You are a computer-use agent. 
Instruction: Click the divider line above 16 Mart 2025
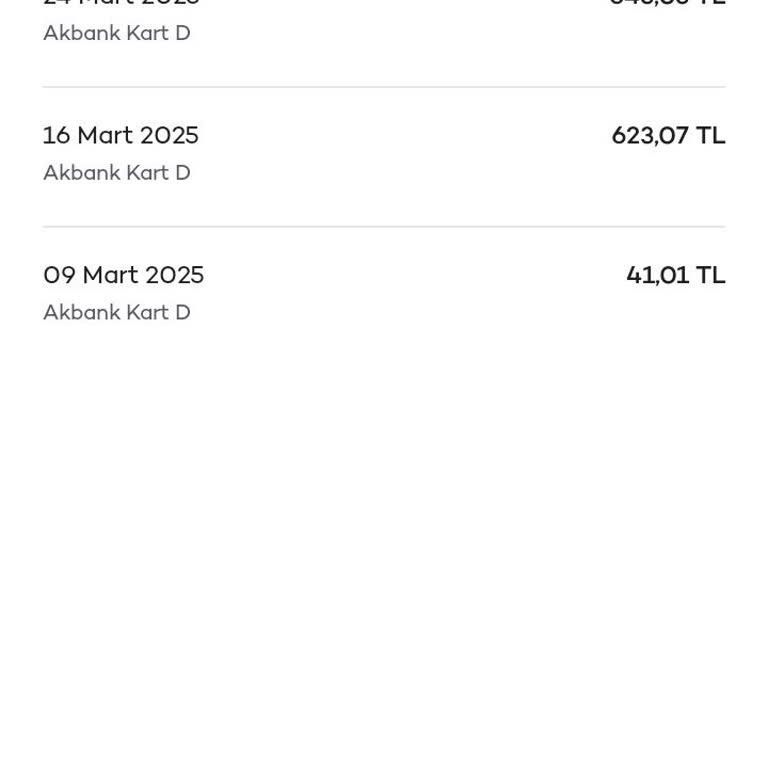click(384, 87)
